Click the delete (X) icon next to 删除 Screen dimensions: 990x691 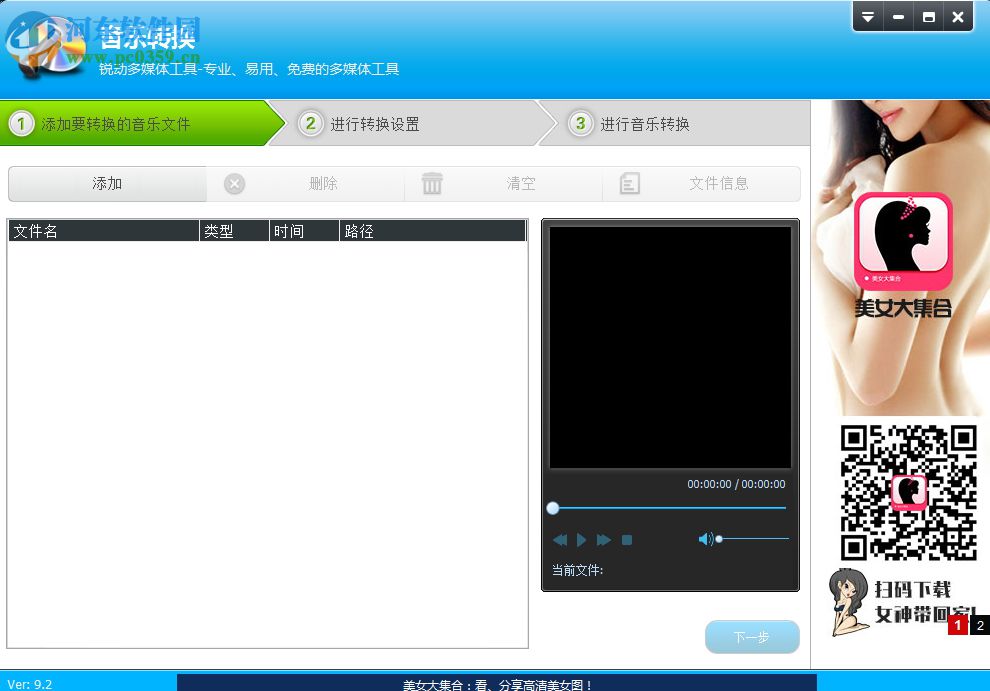(234, 183)
